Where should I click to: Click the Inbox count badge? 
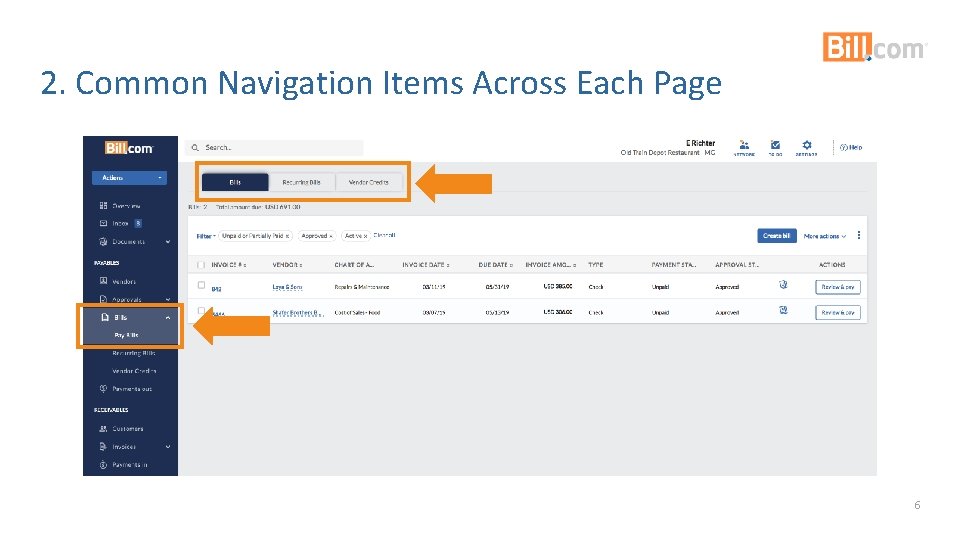[138, 223]
